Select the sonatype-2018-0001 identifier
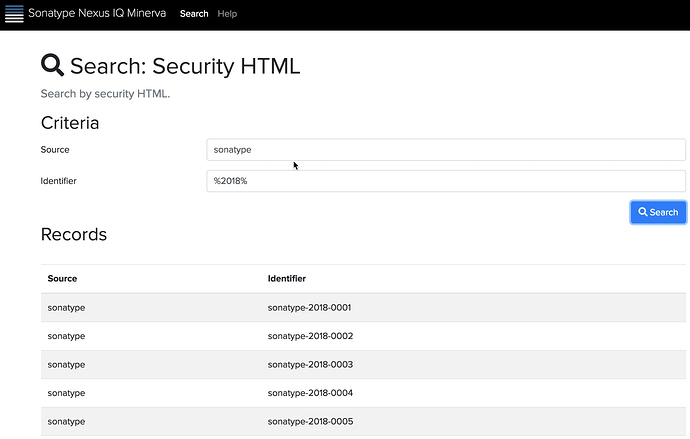This screenshot has width=690, height=439. coord(309,307)
